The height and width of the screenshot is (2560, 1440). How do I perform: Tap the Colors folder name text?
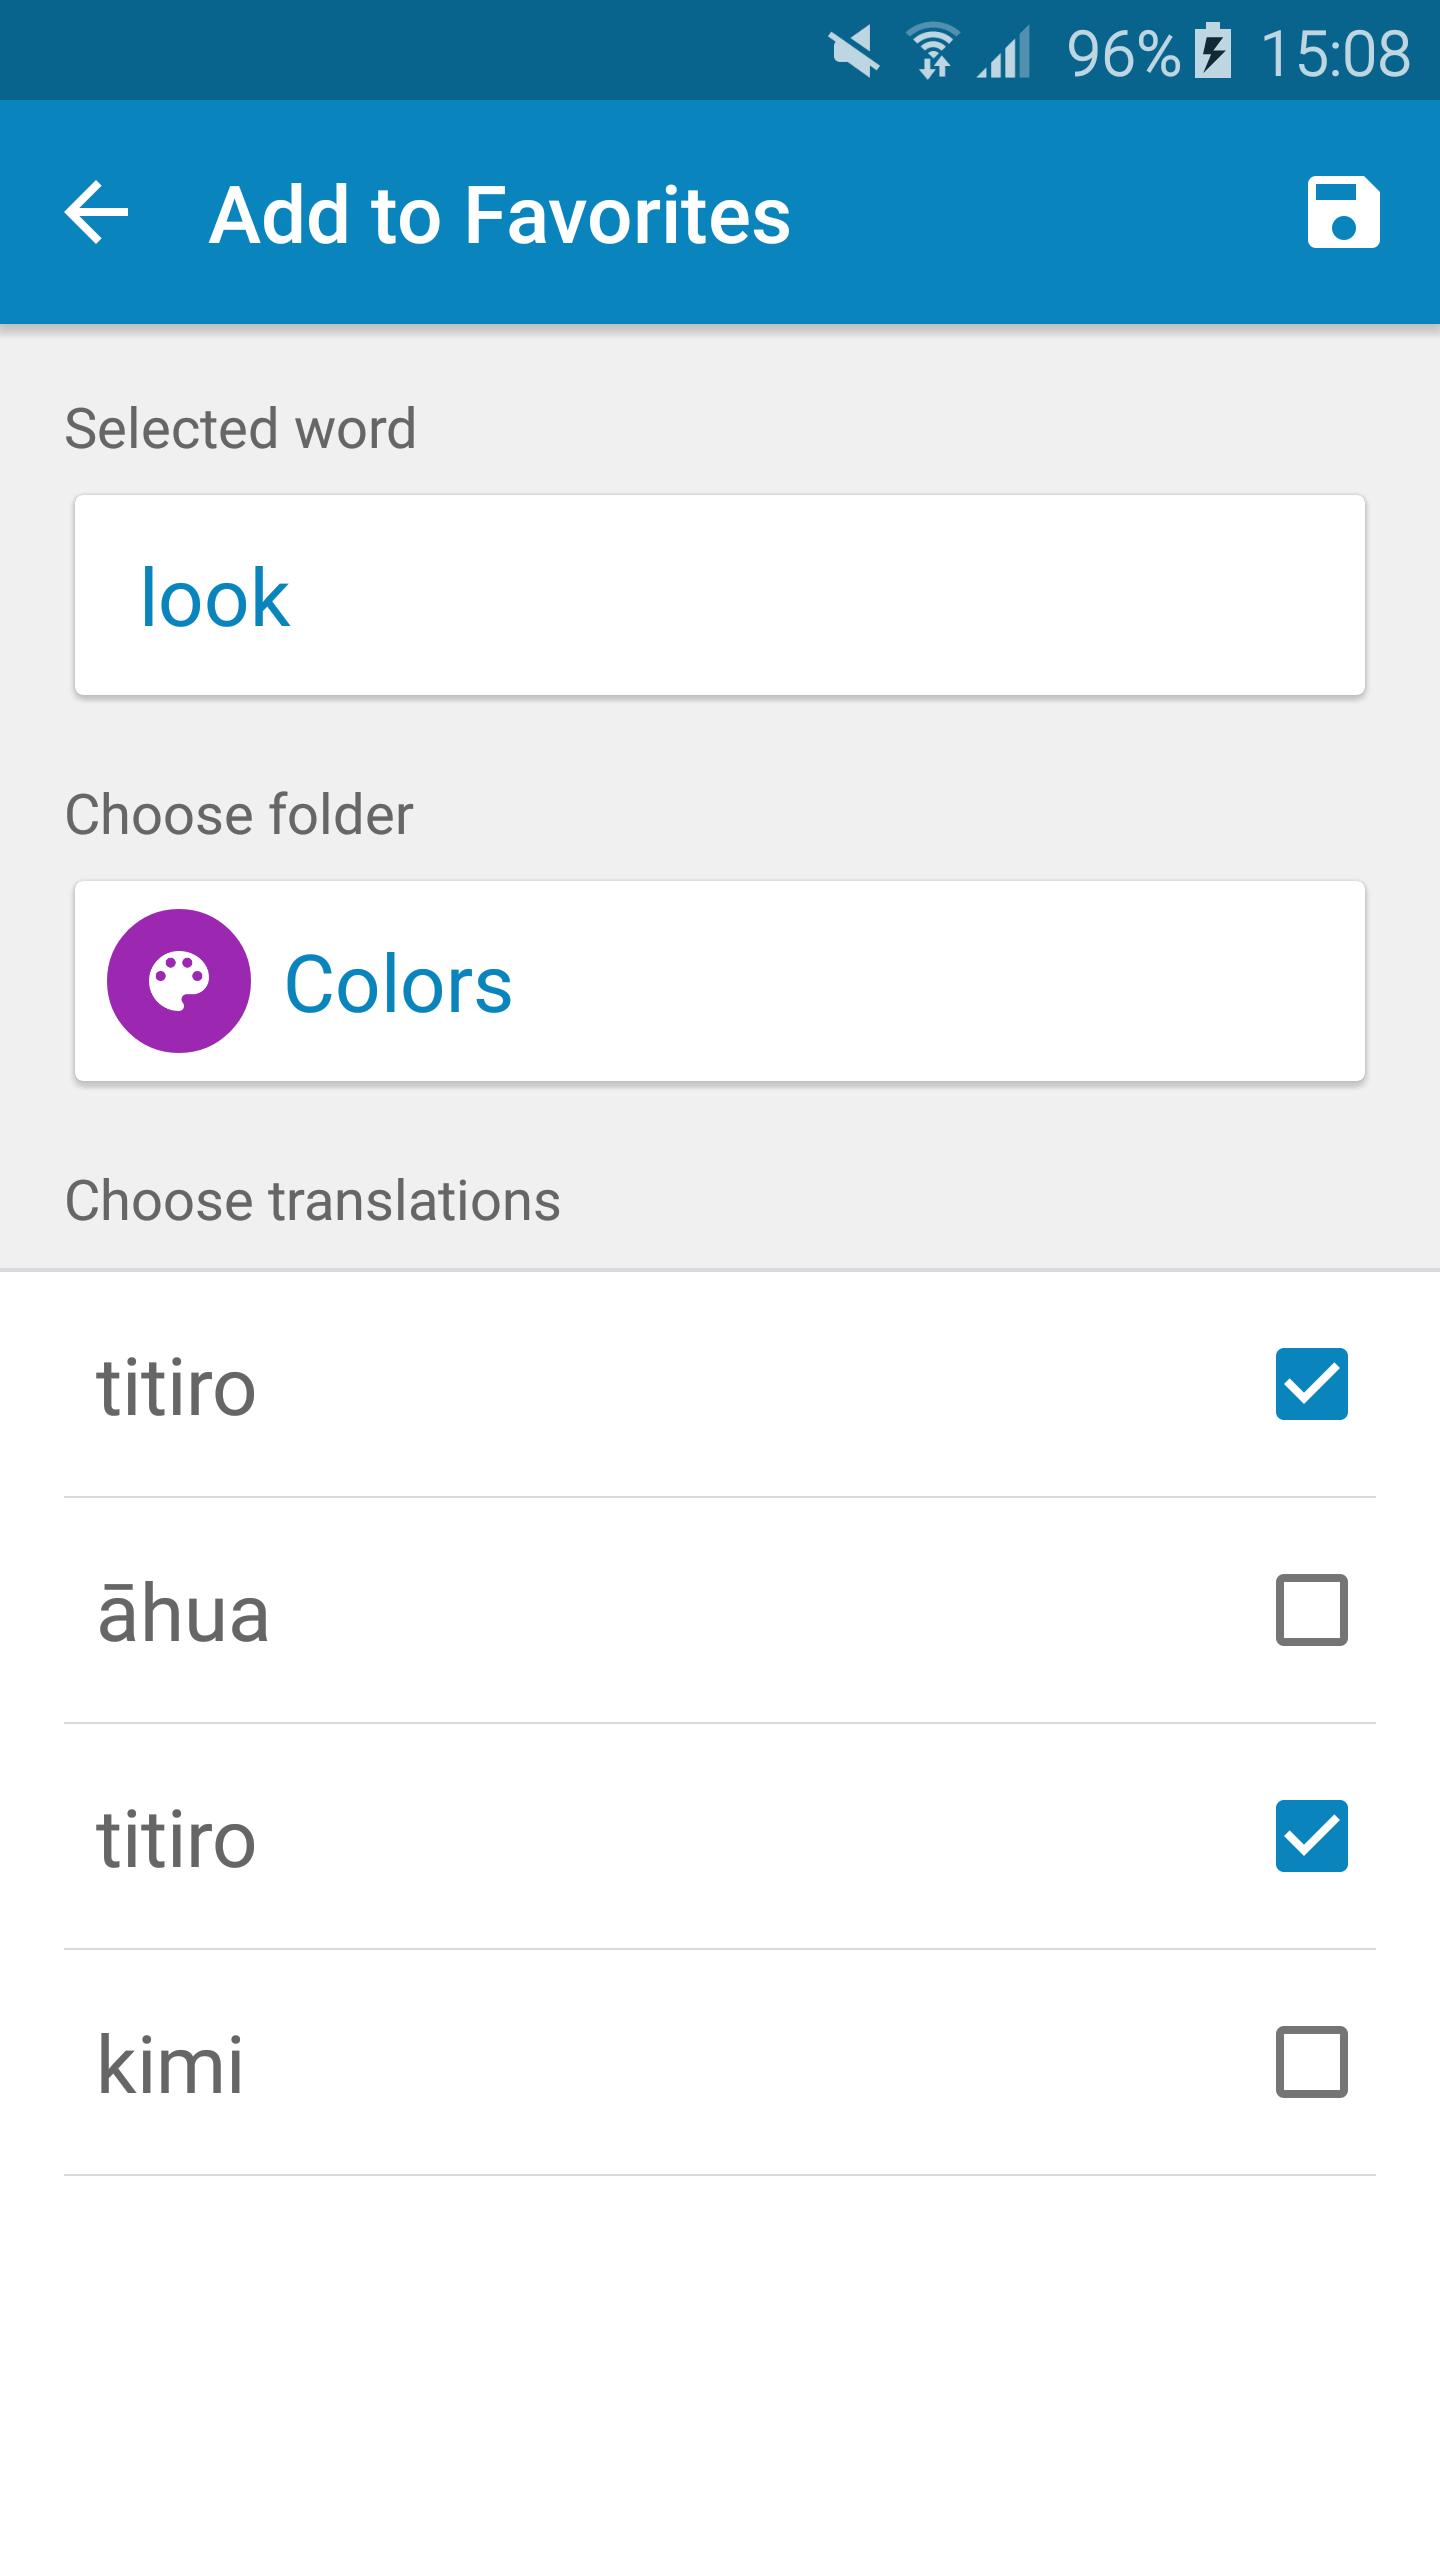coord(398,984)
